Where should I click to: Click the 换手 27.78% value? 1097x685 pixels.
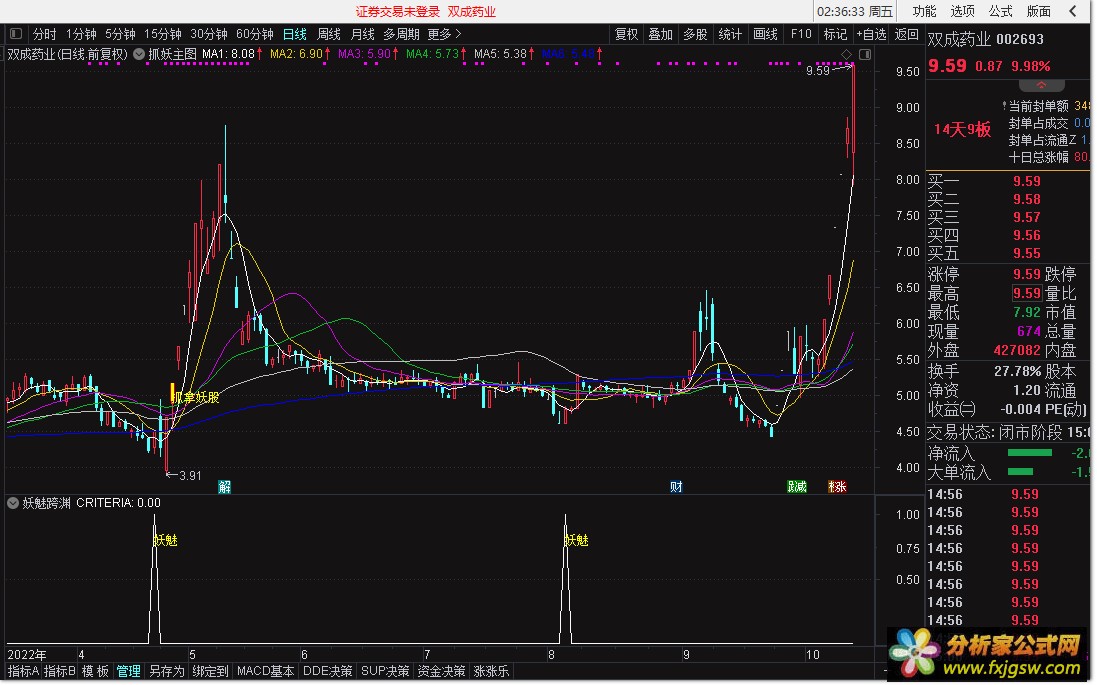click(x=1017, y=372)
